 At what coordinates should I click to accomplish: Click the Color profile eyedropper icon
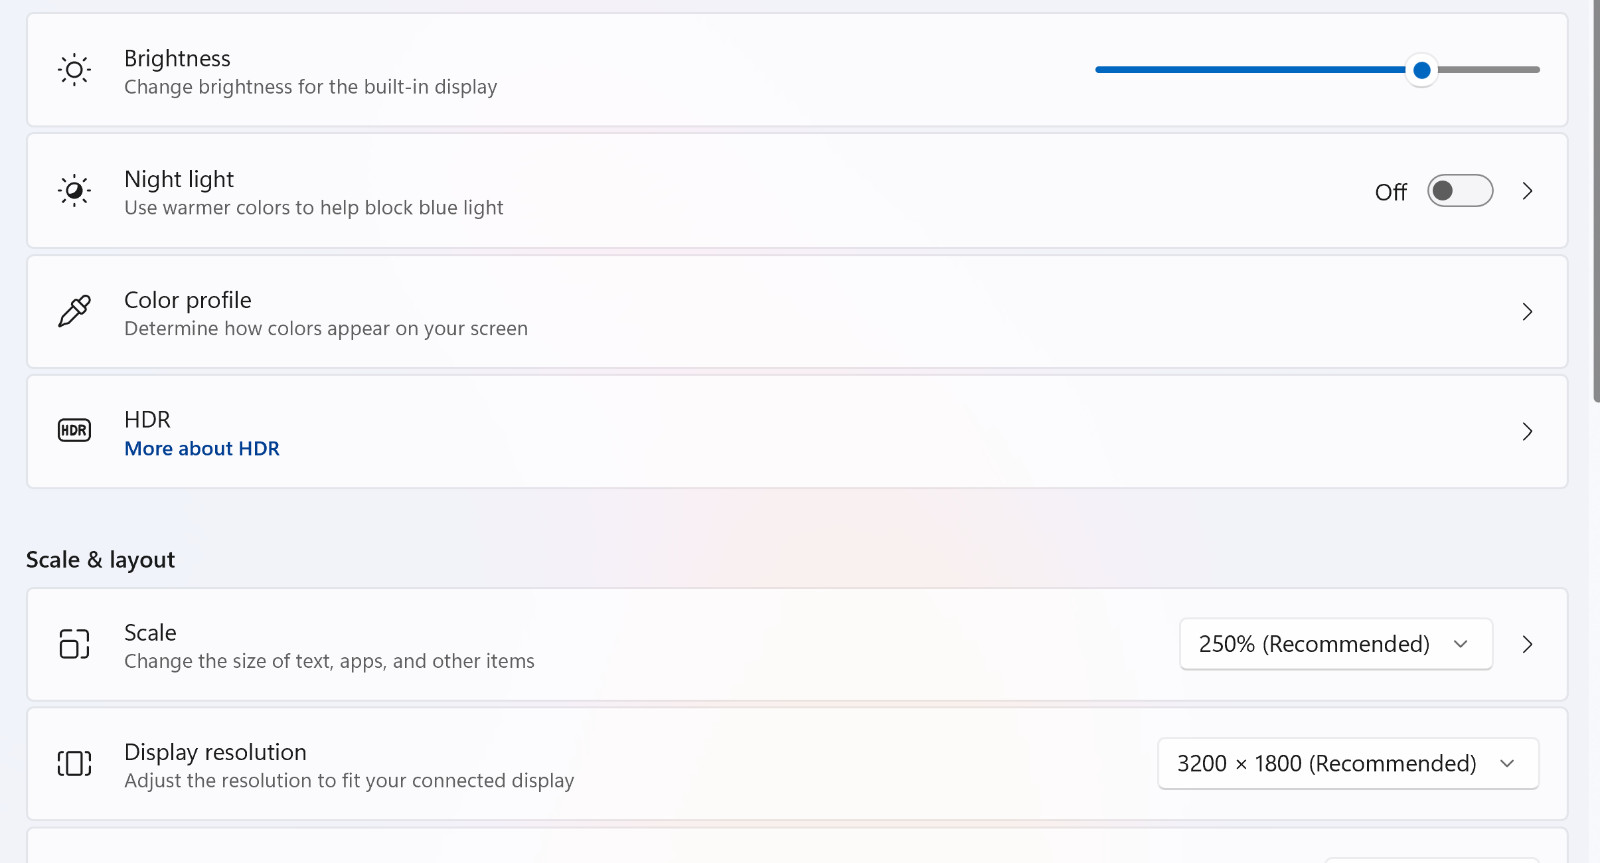(x=74, y=311)
